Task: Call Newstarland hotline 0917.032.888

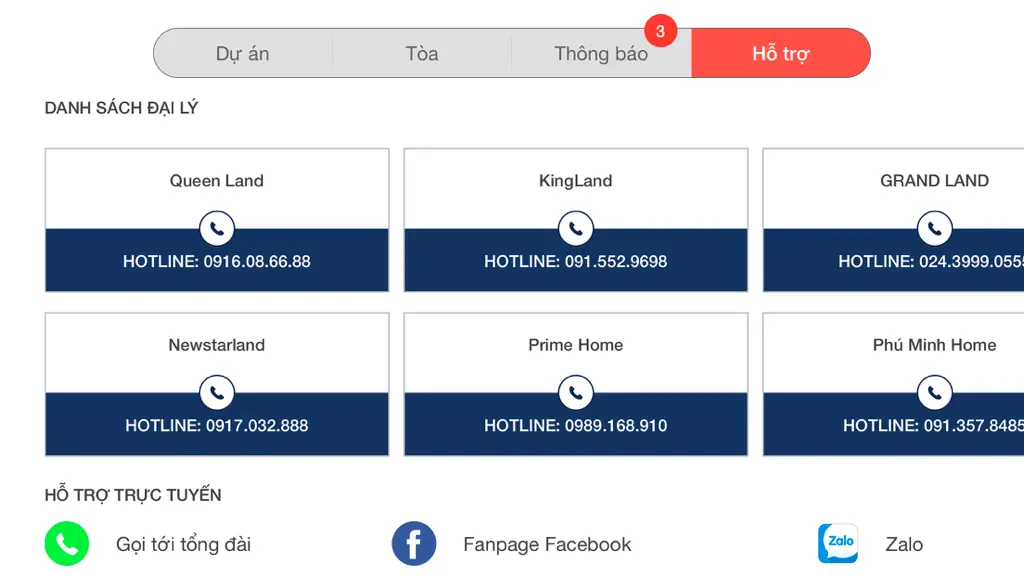Action: [x=217, y=426]
